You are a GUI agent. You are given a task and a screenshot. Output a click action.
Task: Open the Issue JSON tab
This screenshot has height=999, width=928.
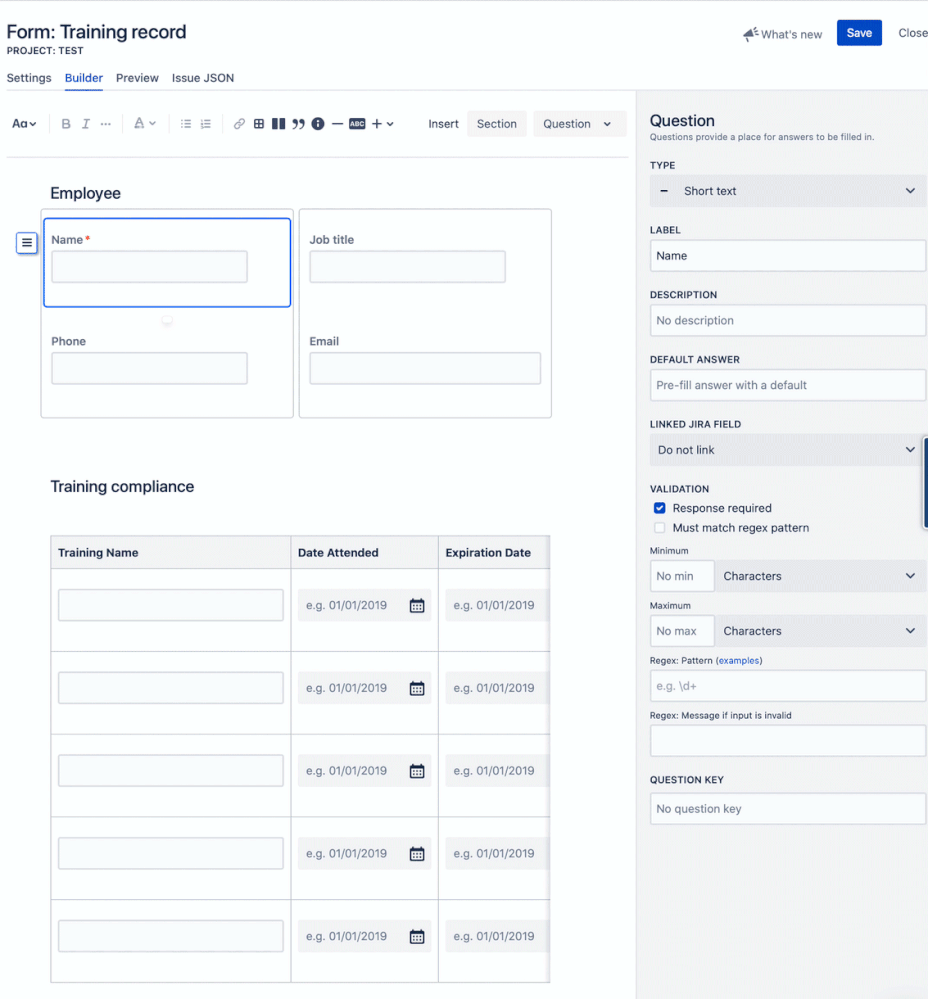tap(203, 78)
